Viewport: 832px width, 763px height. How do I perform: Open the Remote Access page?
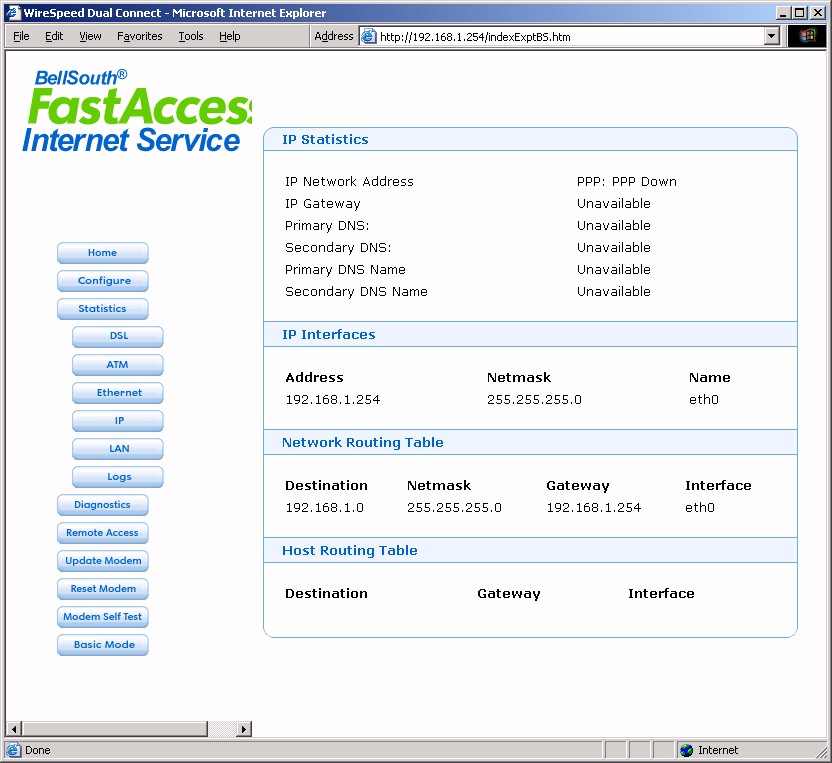tap(102, 533)
